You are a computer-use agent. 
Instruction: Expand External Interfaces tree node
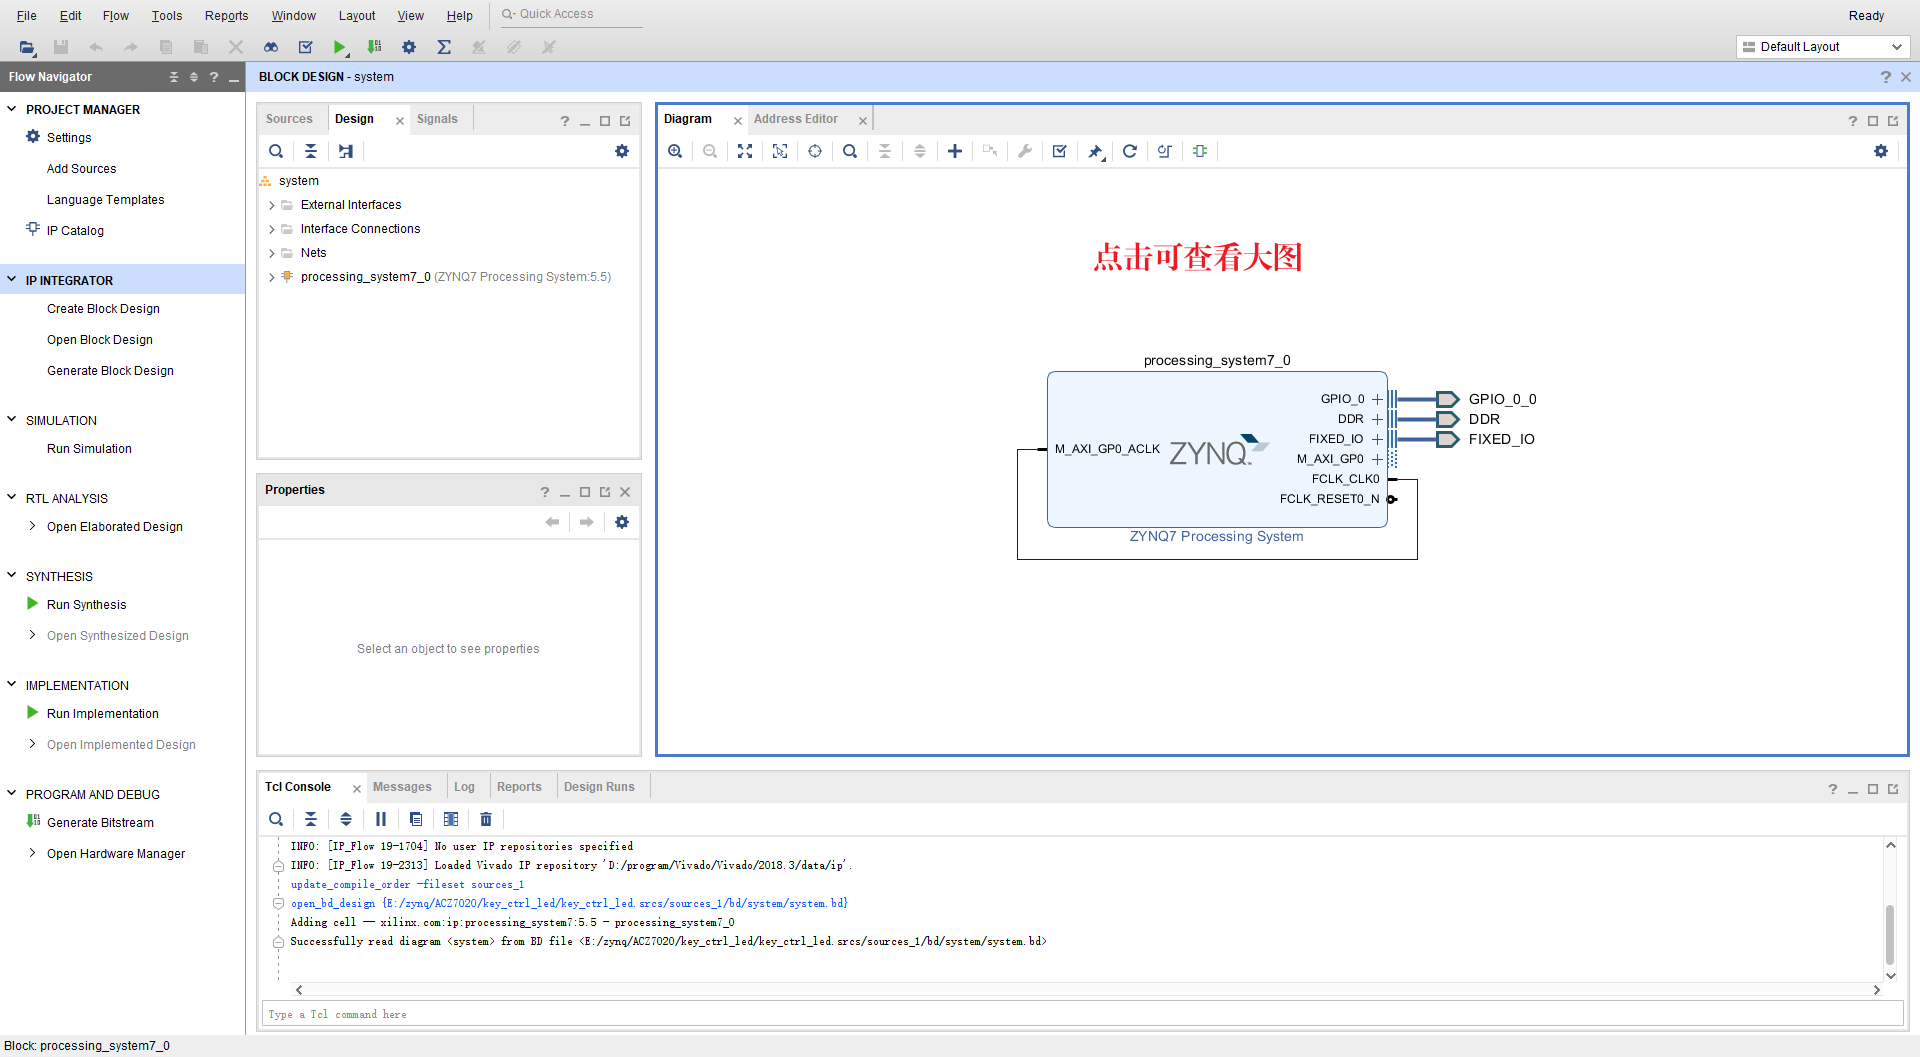(x=271, y=205)
